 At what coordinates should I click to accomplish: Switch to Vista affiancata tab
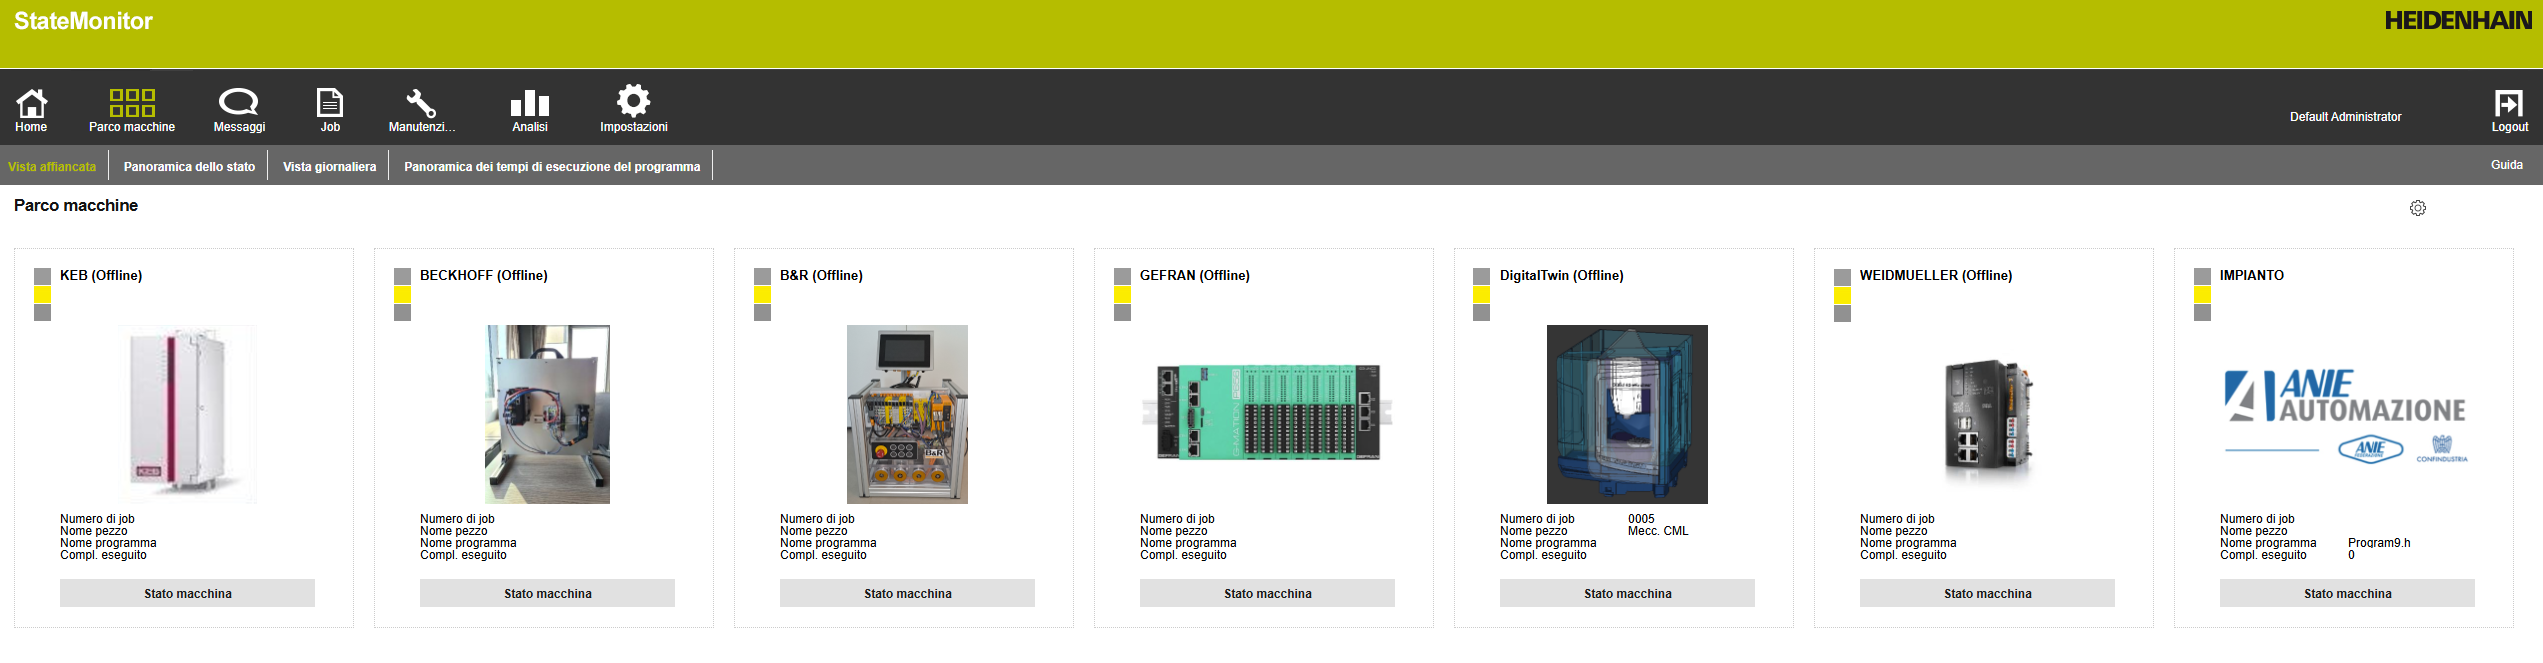(x=52, y=167)
